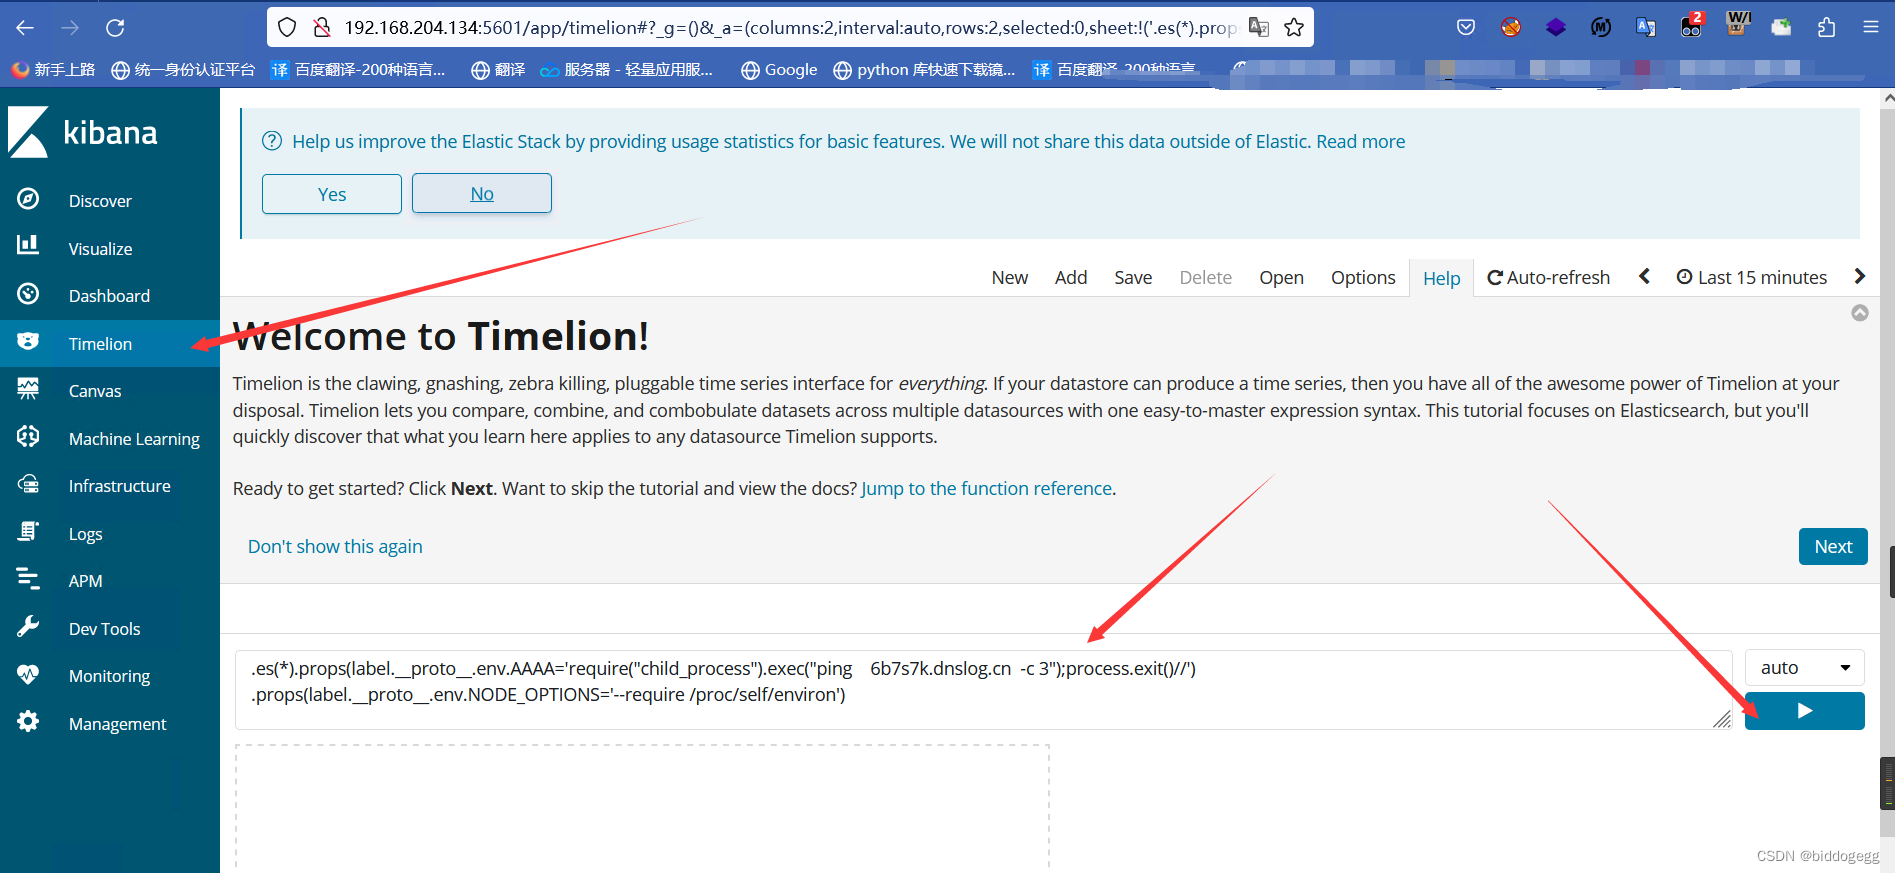
Task: Click New in Timelion menu
Action: pos(1010,278)
